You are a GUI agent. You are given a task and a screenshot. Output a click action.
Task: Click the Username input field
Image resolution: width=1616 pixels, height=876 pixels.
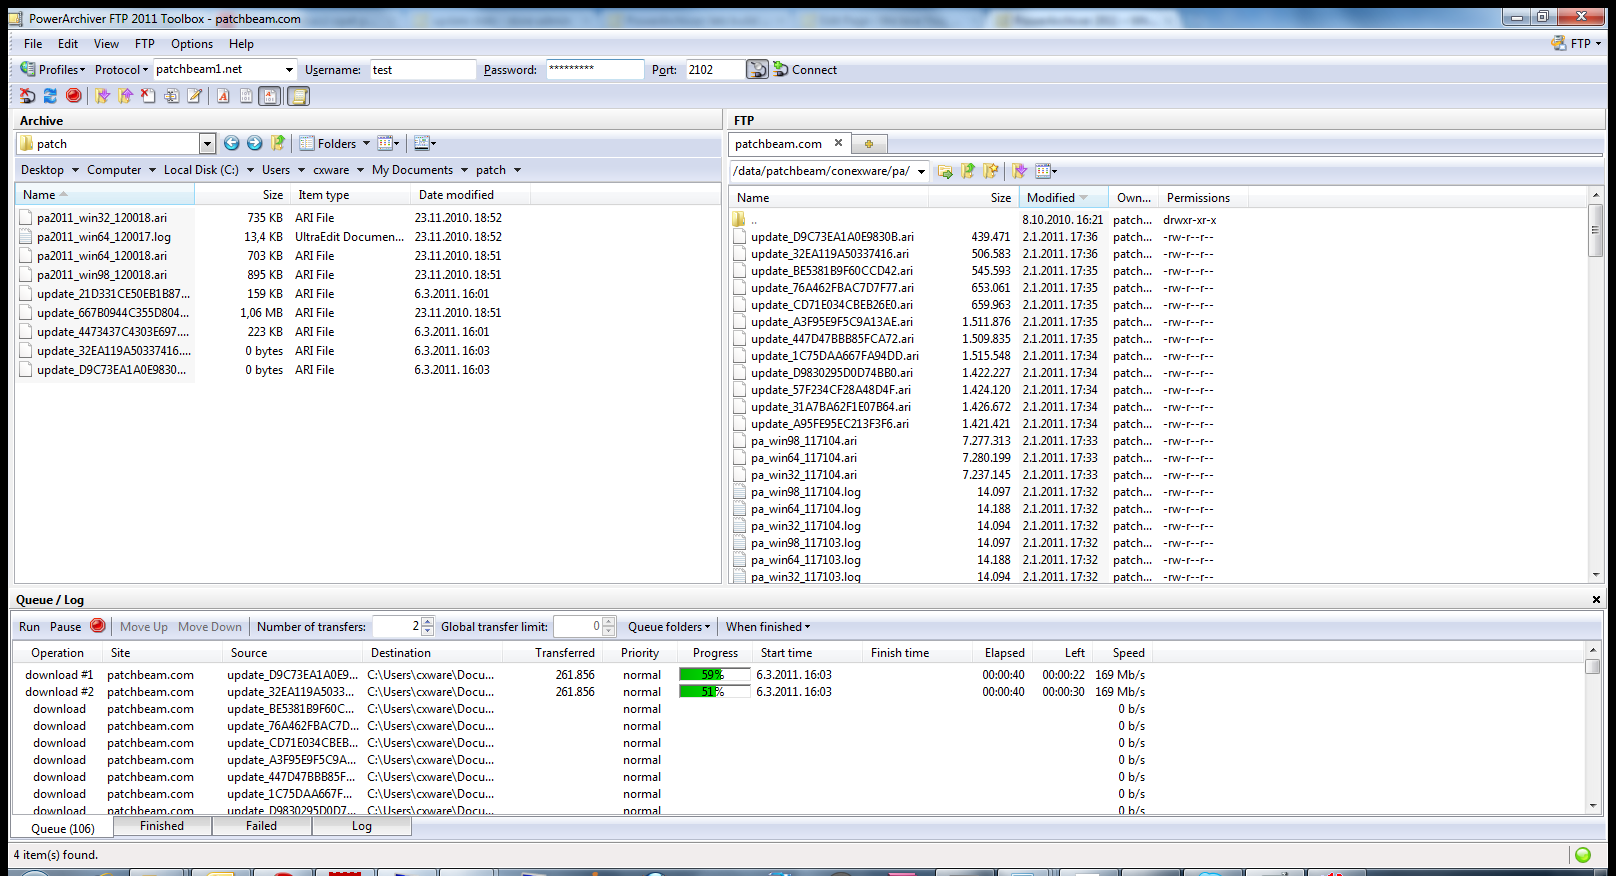423,69
